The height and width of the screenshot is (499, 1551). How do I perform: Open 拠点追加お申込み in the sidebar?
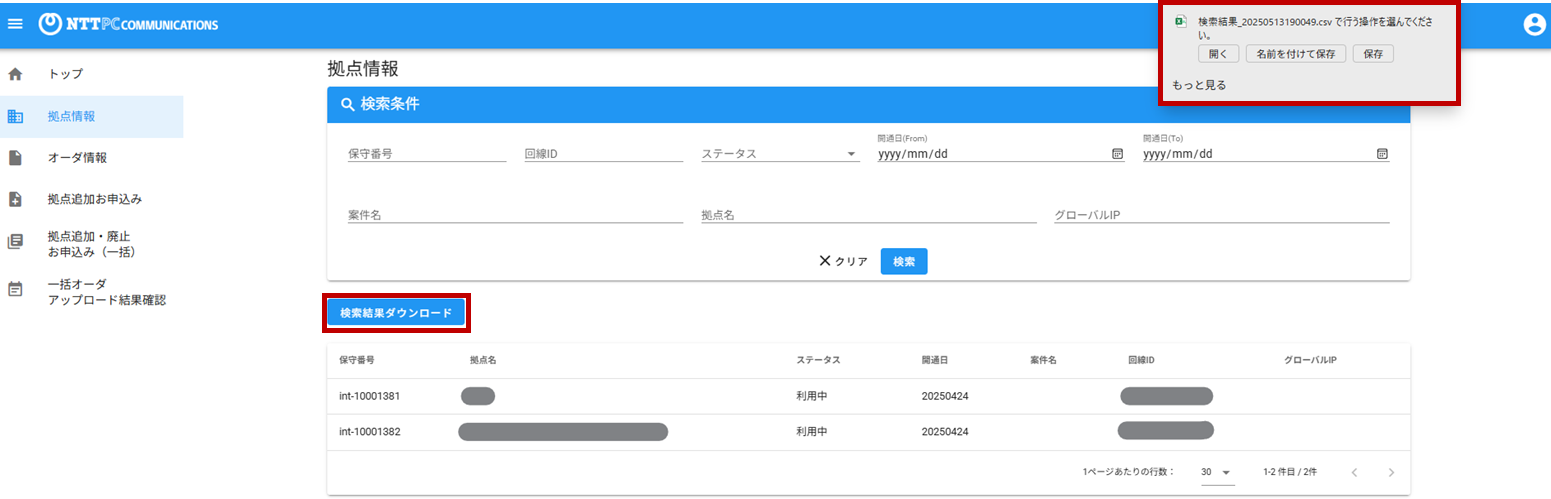click(x=92, y=199)
